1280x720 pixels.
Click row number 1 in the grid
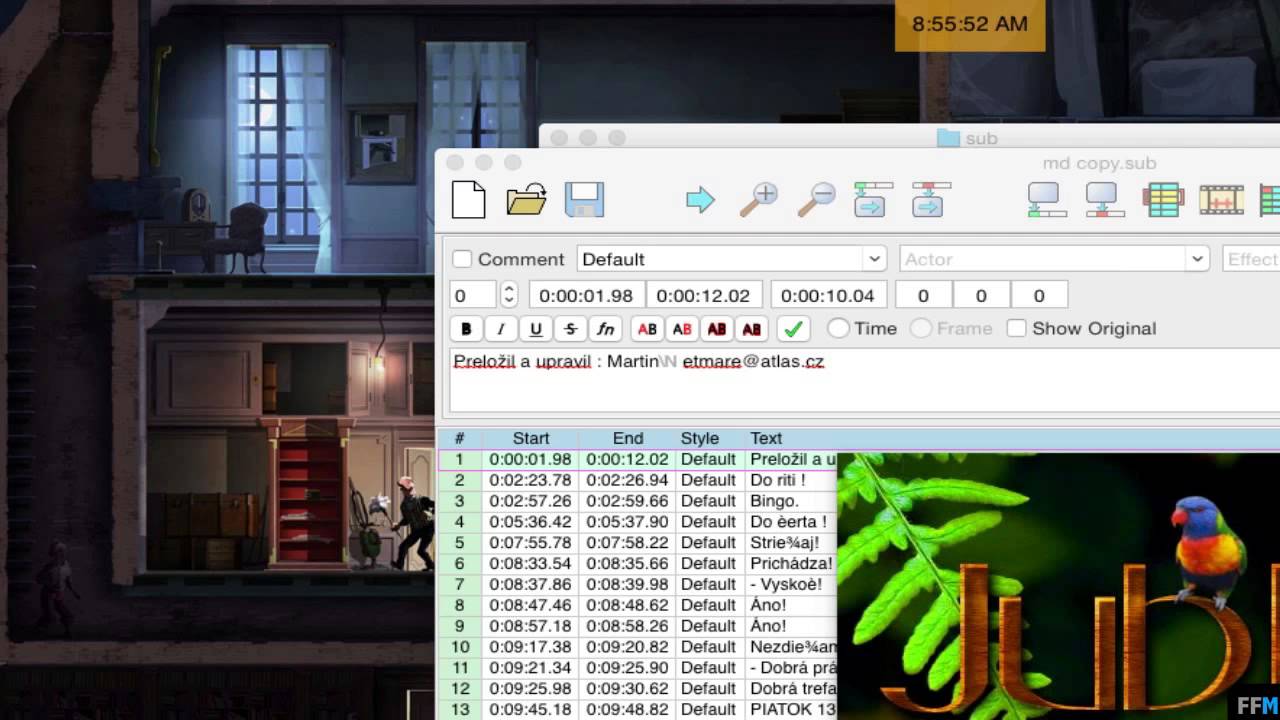460,460
